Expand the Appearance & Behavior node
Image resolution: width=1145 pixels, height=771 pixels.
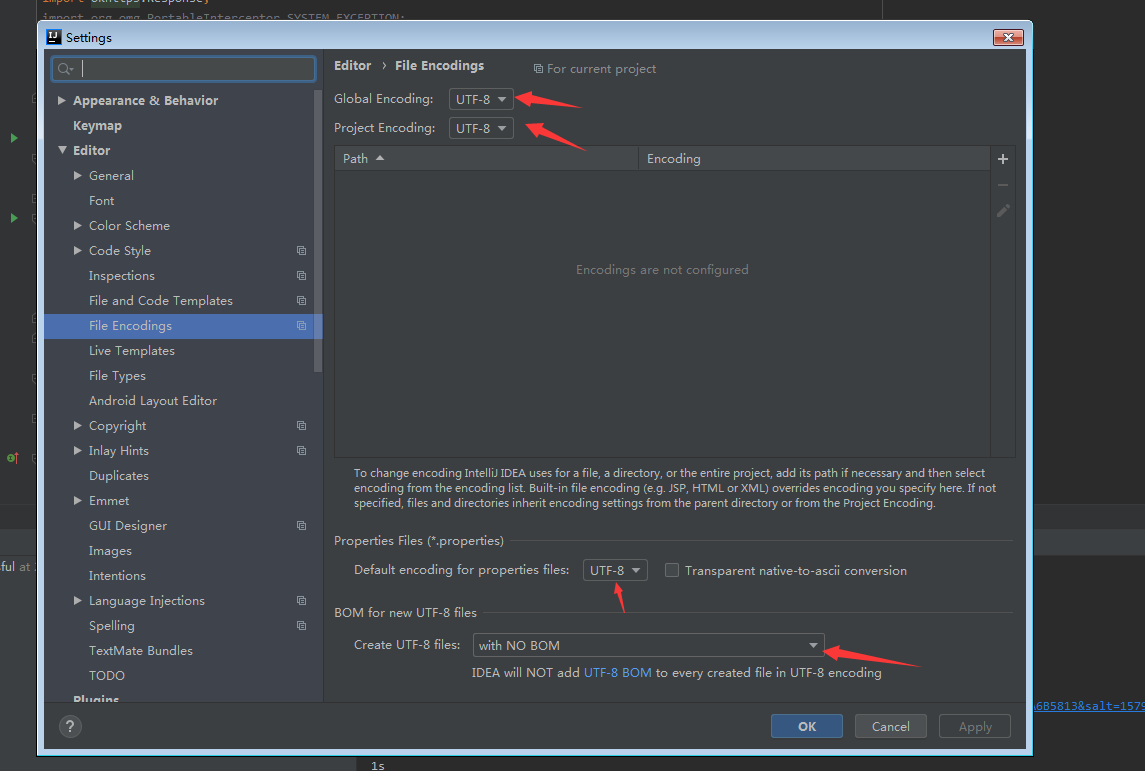(61, 100)
